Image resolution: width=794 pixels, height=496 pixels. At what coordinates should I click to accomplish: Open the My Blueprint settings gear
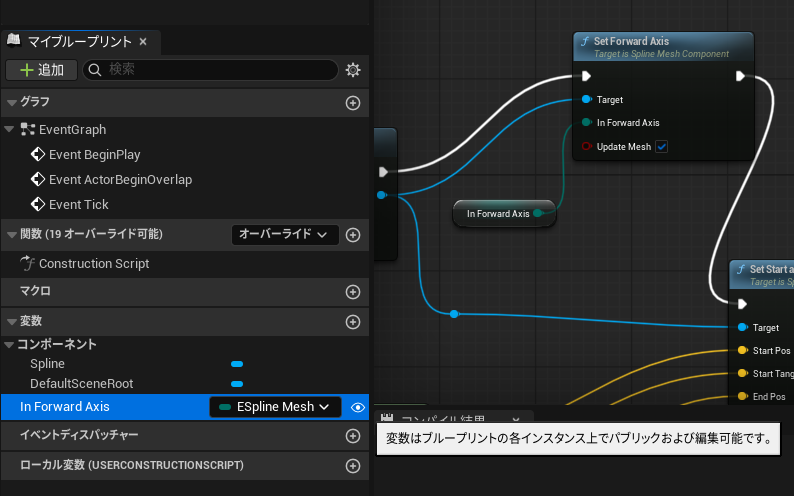pos(352,70)
